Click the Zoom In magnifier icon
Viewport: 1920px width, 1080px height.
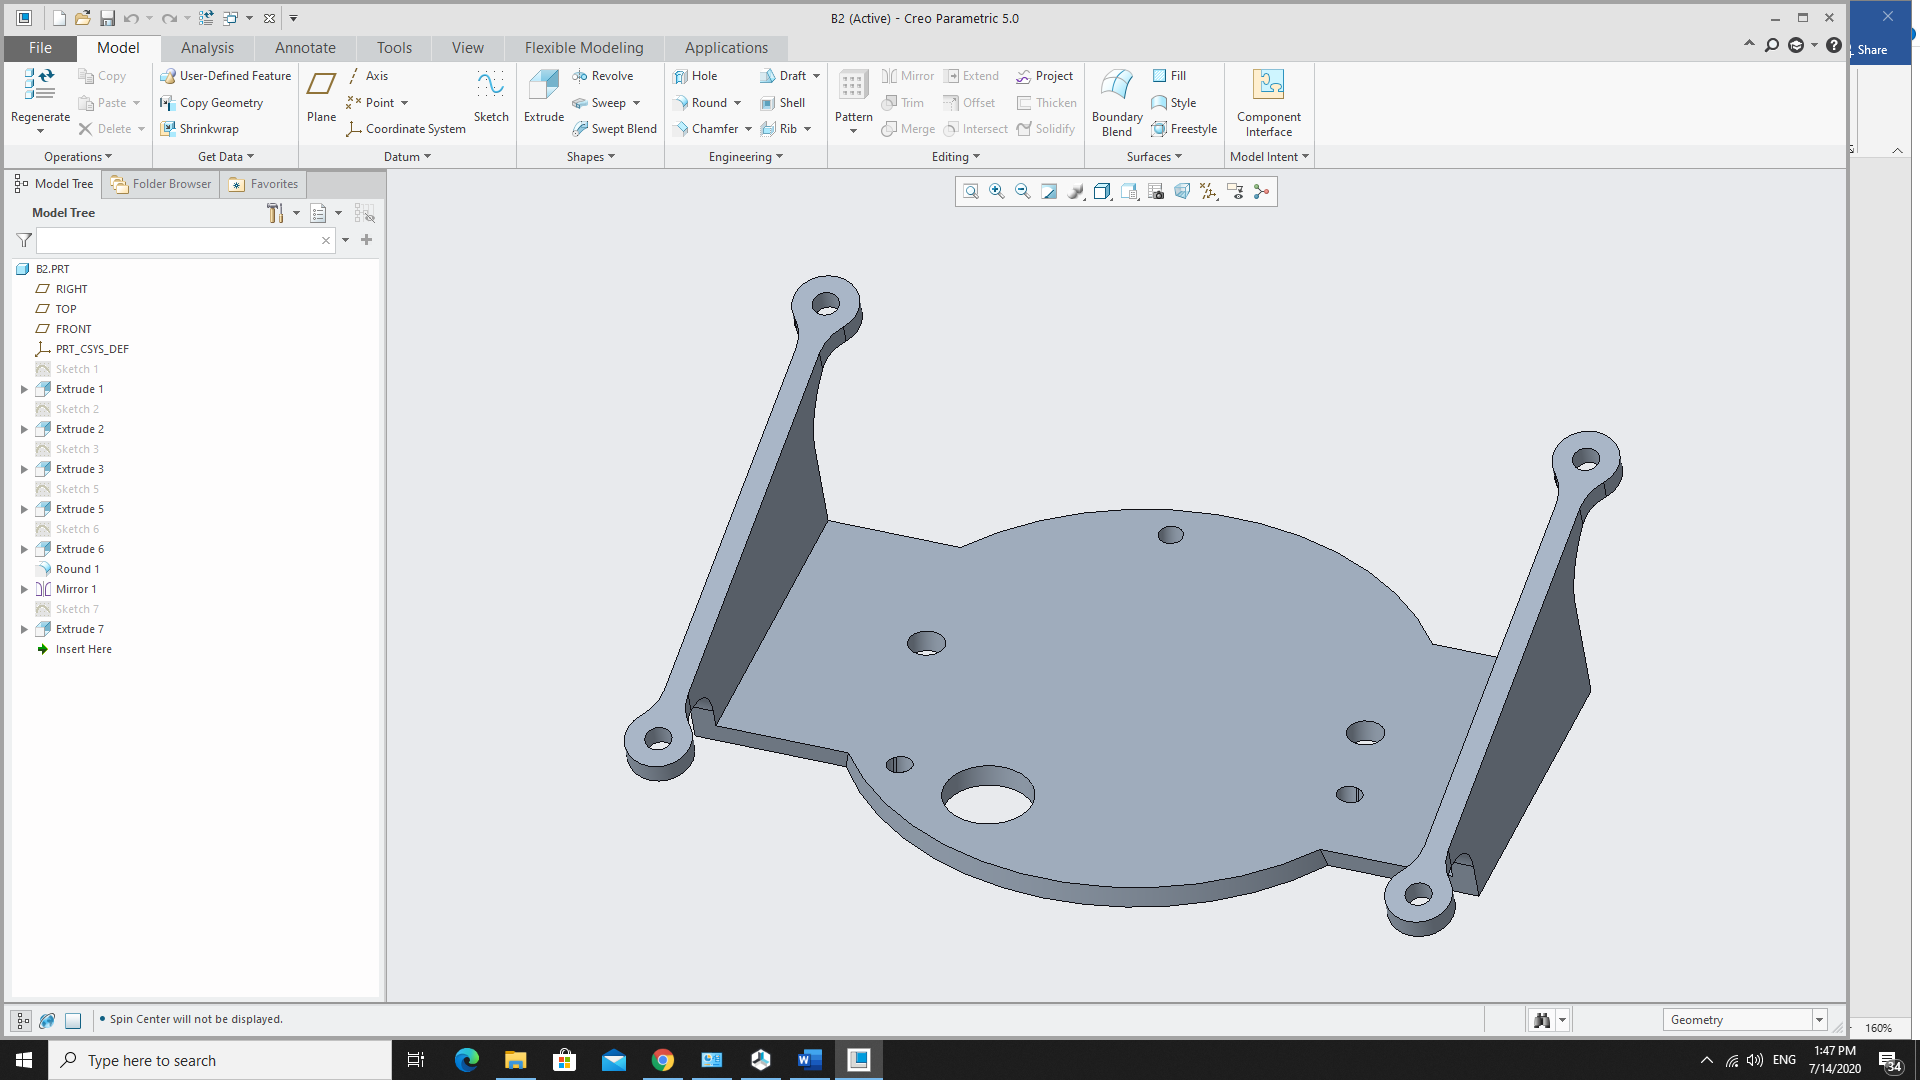996,191
